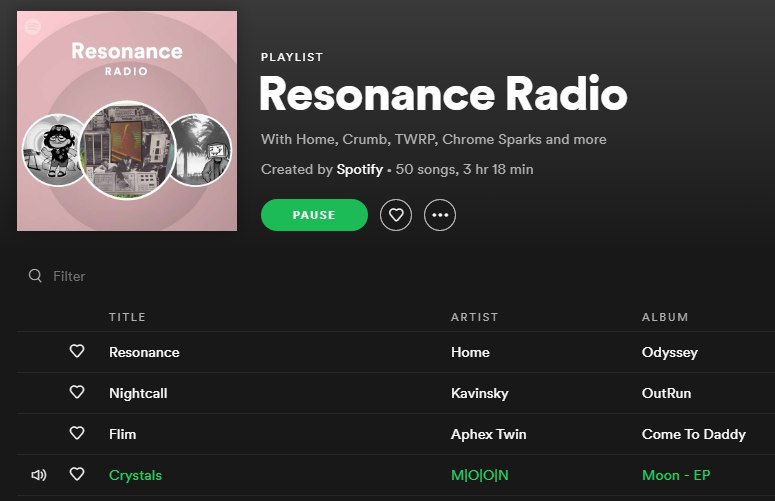775x501 pixels.
Task: Click the Filter search field
Action: pyautogui.click(x=69, y=276)
